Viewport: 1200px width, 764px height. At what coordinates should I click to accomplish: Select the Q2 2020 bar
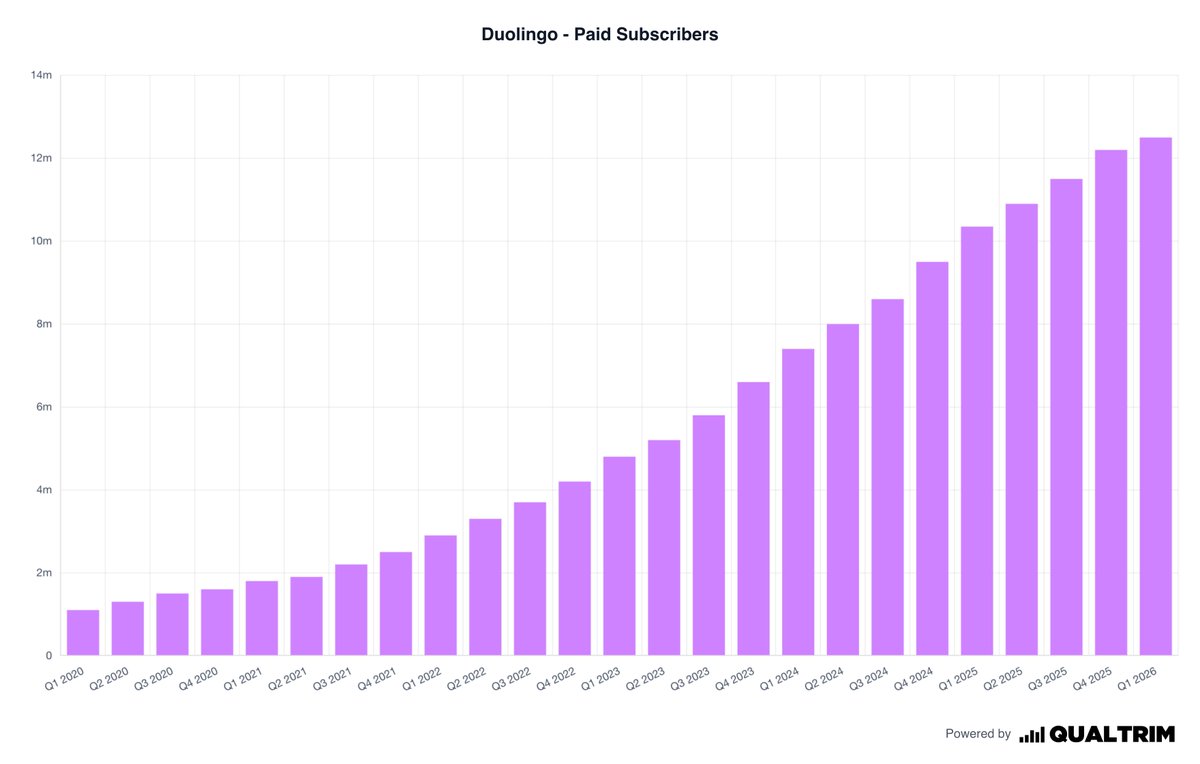click(x=128, y=629)
